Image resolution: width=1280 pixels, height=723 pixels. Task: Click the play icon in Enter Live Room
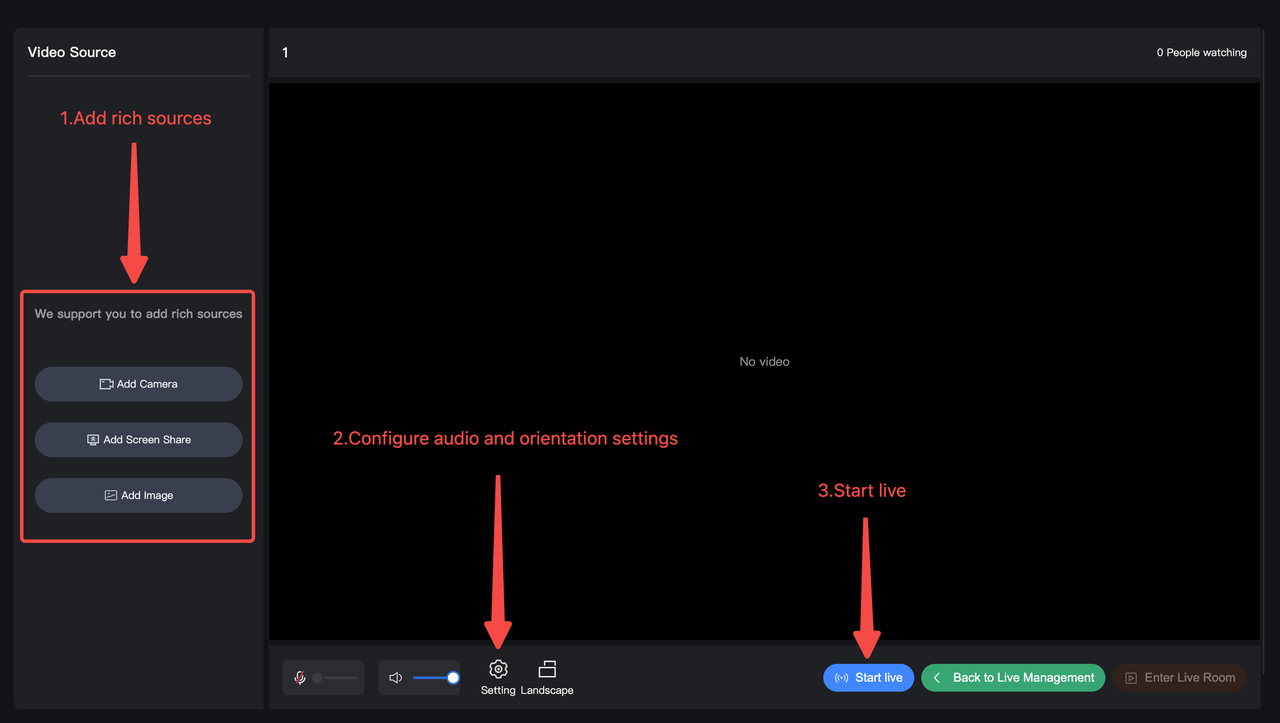(1131, 678)
